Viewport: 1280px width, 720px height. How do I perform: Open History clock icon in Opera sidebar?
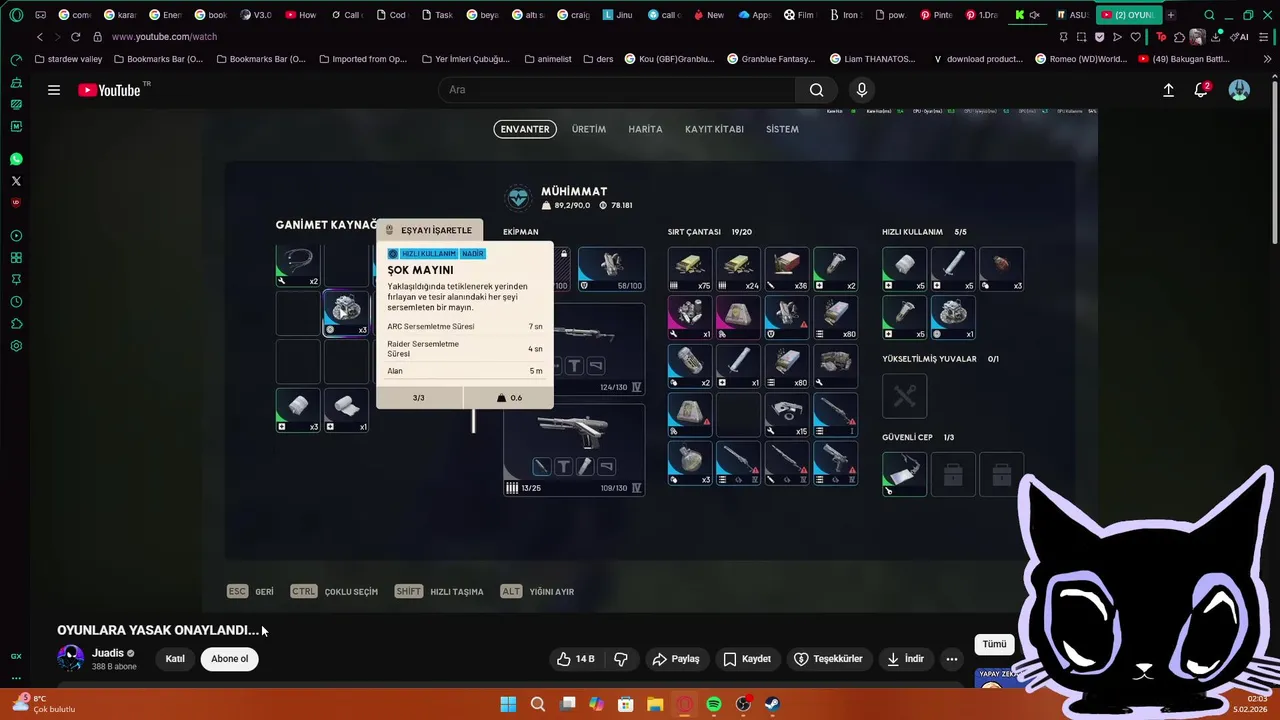(16, 302)
